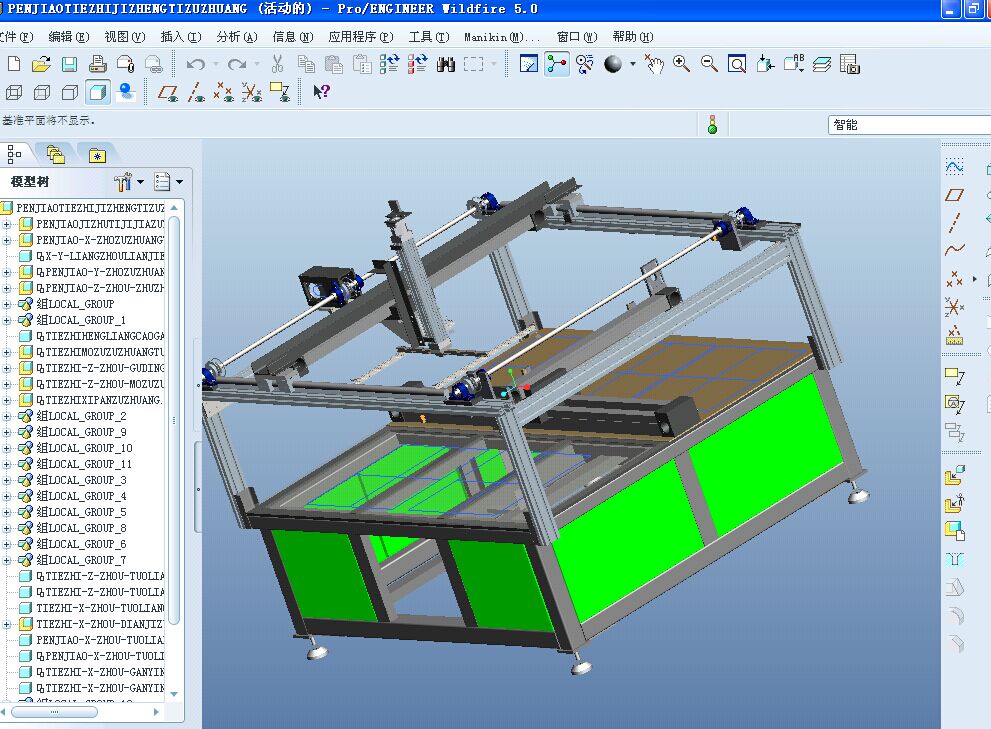Image resolution: width=991 pixels, height=729 pixels.
Task: Toggle coordinate systems display
Action: [x=252, y=92]
